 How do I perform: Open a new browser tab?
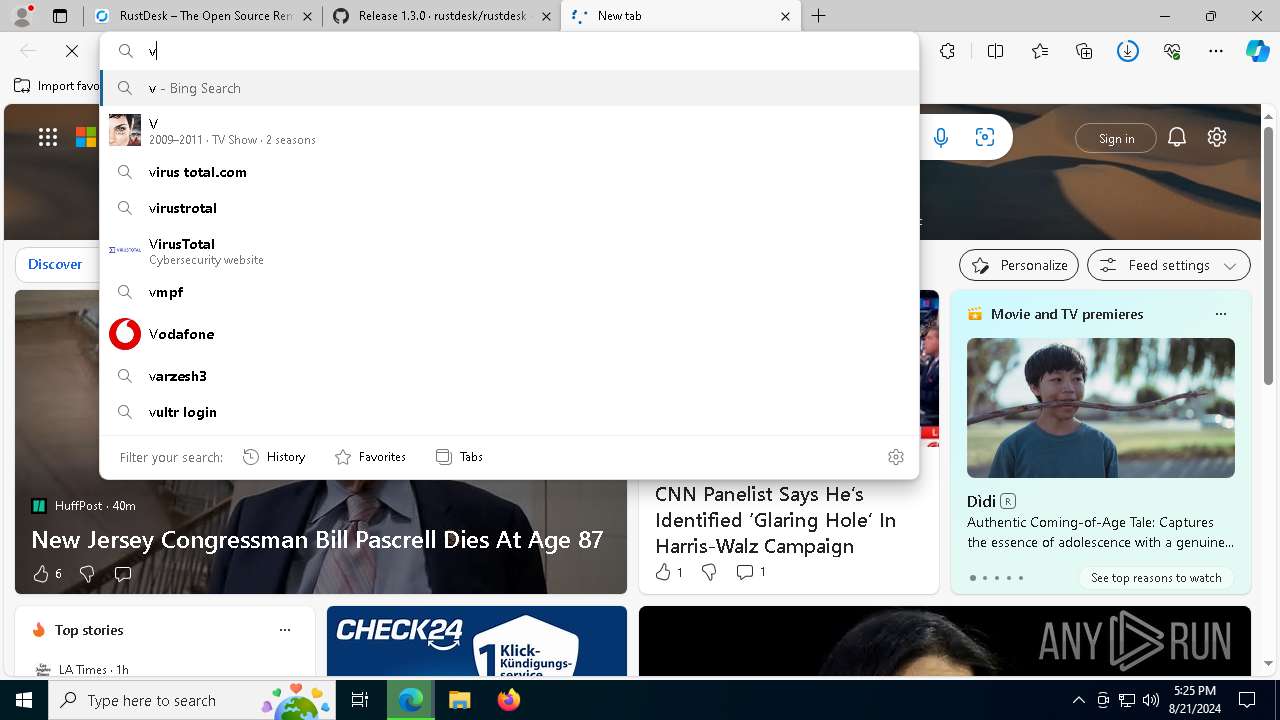point(818,16)
